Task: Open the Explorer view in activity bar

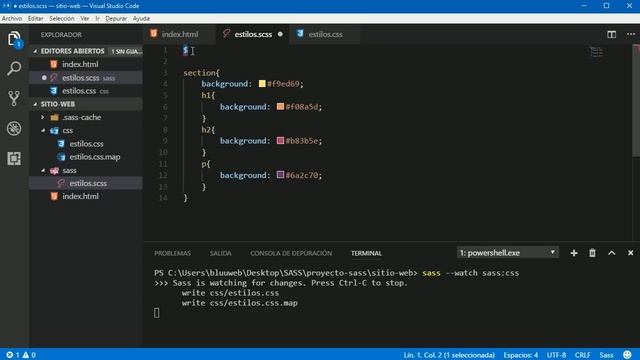Action: coord(14,39)
